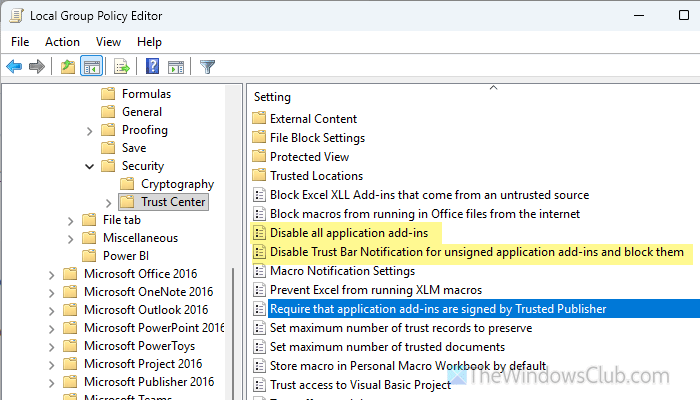Select Disable all application add-ins policy
The height and width of the screenshot is (400, 700).
pyautogui.click(x=349, y=233)
